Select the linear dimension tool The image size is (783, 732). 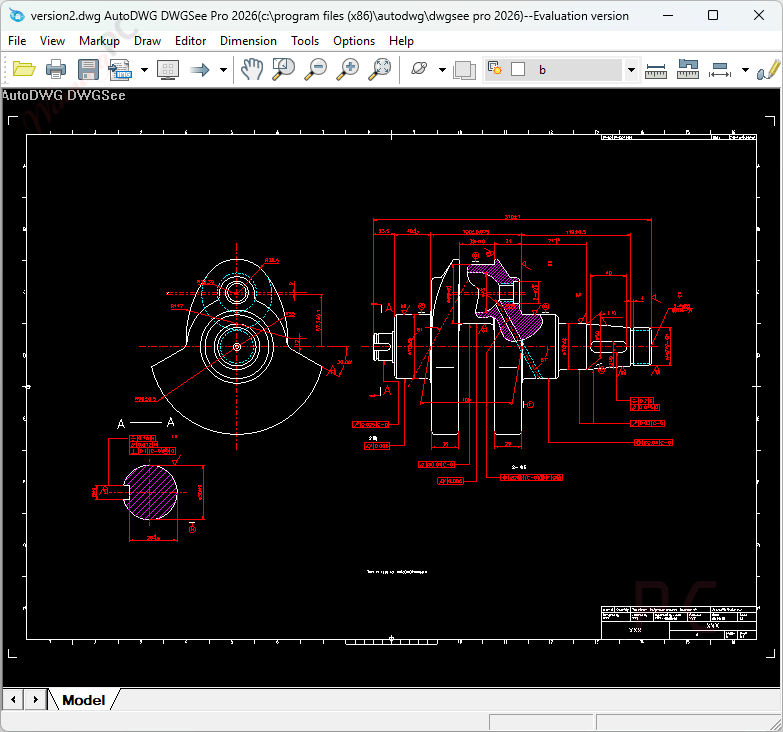720,70
